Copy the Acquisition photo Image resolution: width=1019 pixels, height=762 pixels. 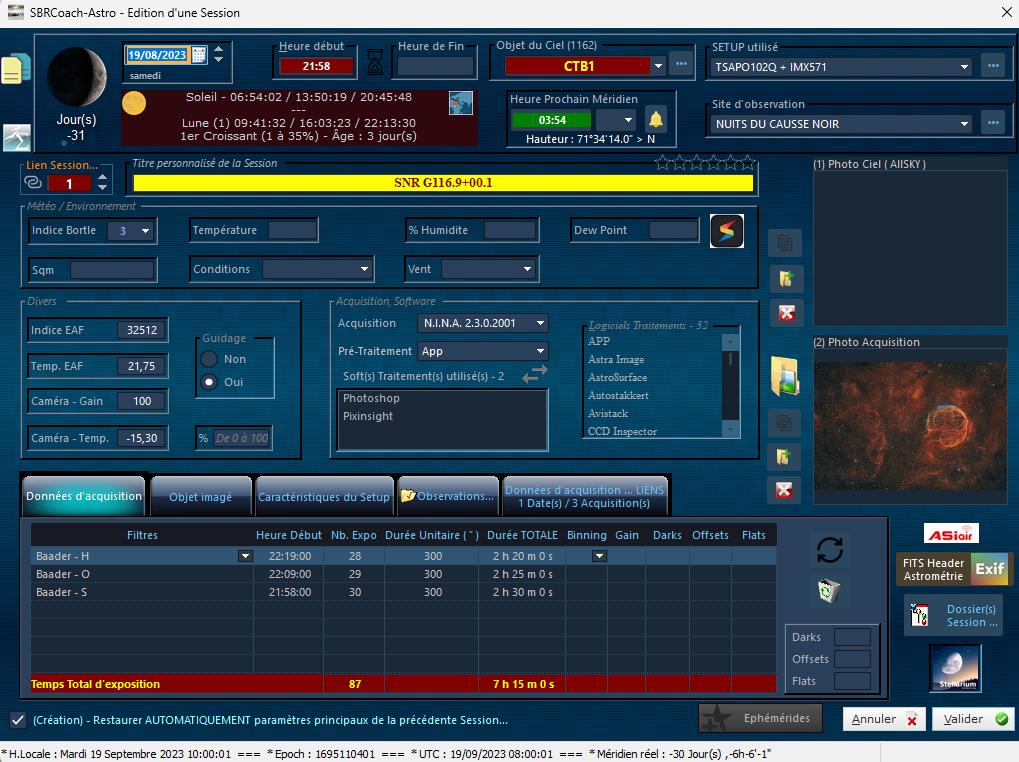pyautogui.click(x=784, y=424)
